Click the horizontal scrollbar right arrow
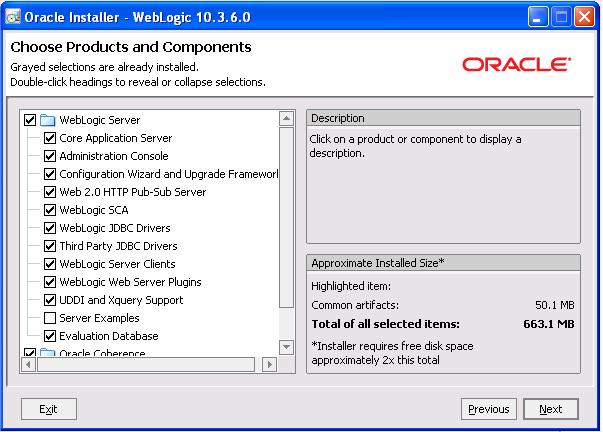This screenshot has height=432, width=603. pos(269,365)
